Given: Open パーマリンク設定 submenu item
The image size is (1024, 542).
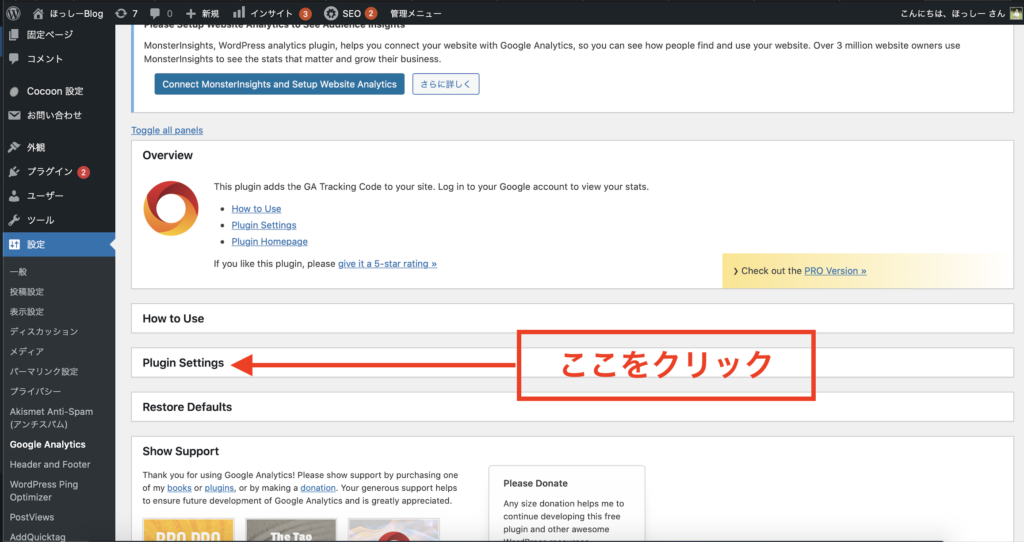Looking at the screenshot, I should click(44, 372).
